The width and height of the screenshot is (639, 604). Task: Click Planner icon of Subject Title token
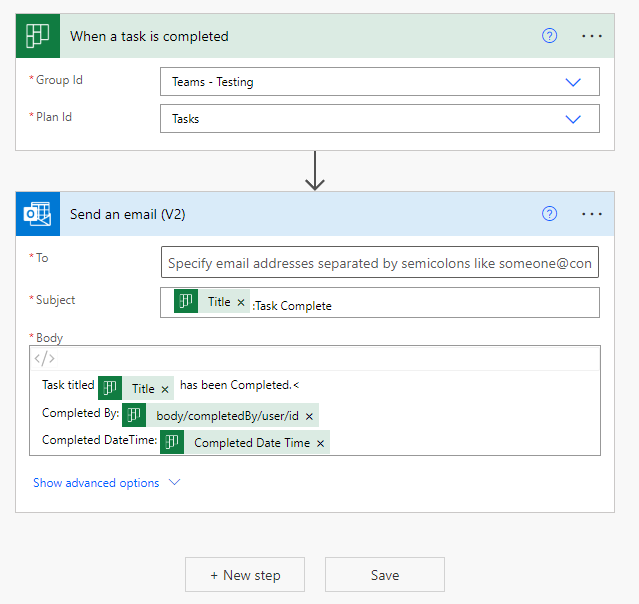click(x=186, y=301)
